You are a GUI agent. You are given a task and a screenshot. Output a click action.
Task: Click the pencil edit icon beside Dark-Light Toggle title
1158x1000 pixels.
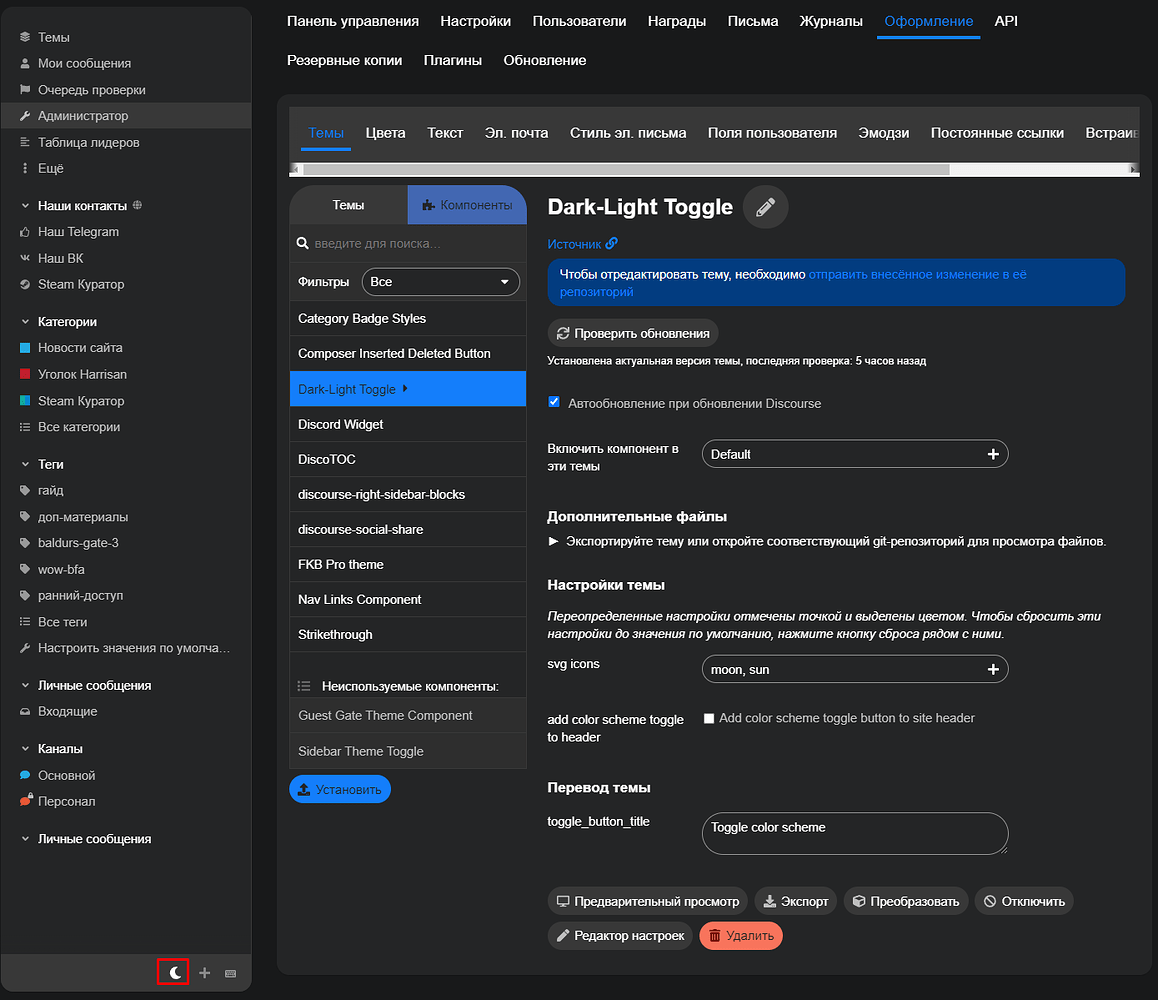tap(766, 208)
